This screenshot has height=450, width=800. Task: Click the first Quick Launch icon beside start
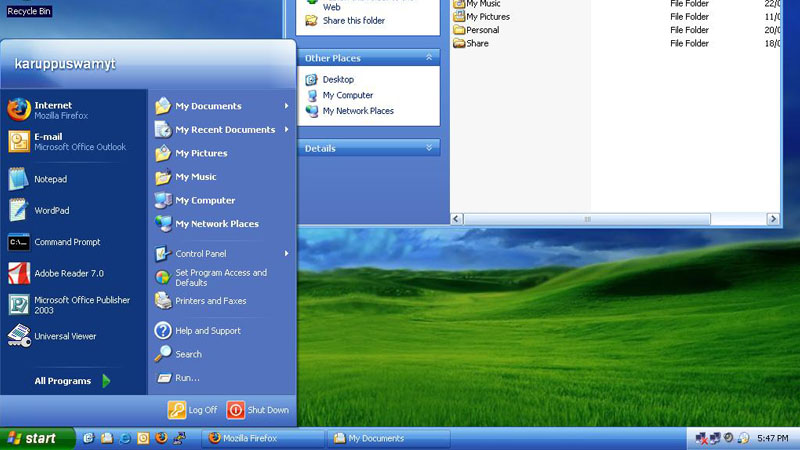(x=88, y=438)
